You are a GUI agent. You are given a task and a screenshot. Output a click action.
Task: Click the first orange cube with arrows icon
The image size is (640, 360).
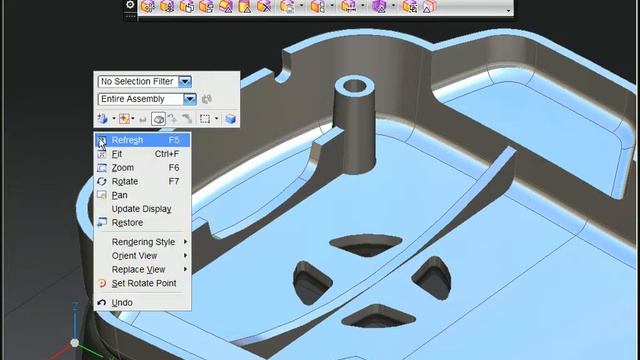point(148,6)
